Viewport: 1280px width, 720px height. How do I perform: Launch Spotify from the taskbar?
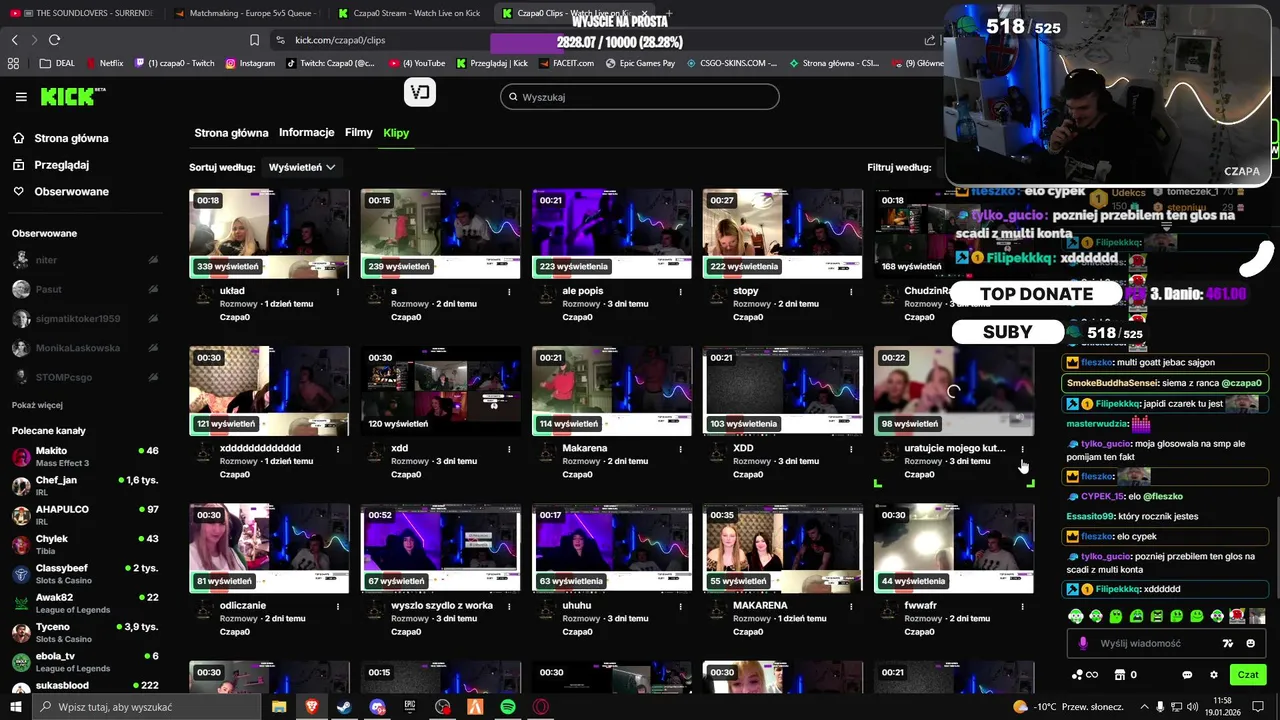pos(508,707)
